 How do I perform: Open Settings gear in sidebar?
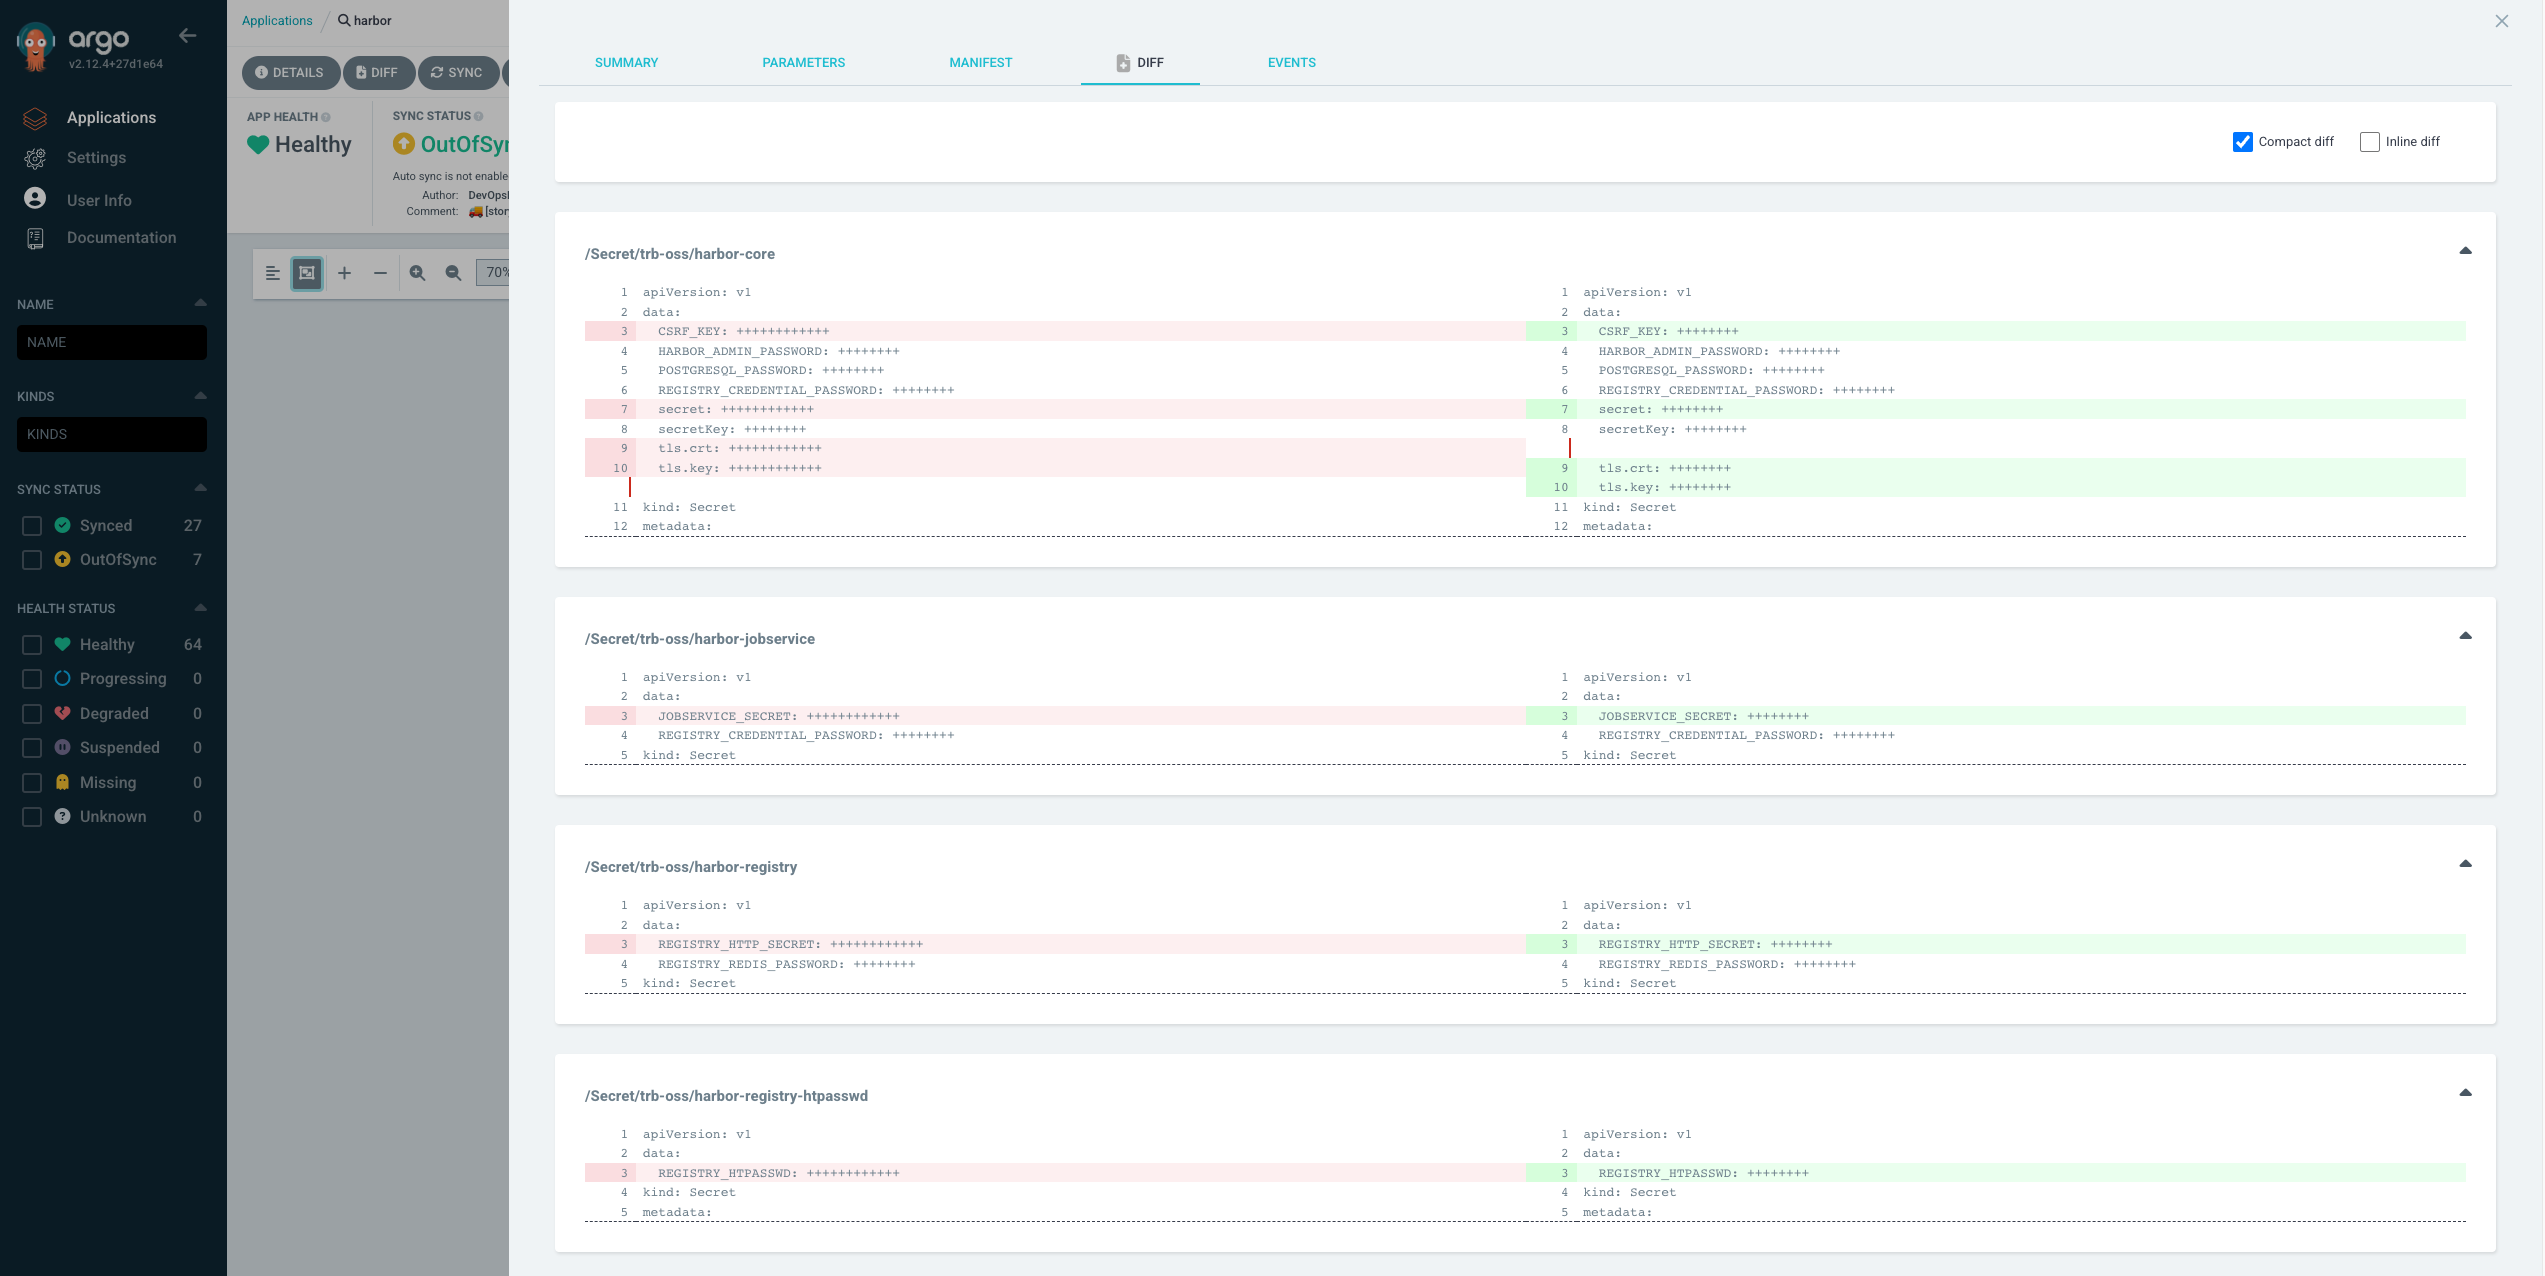(x=36, y=158)
